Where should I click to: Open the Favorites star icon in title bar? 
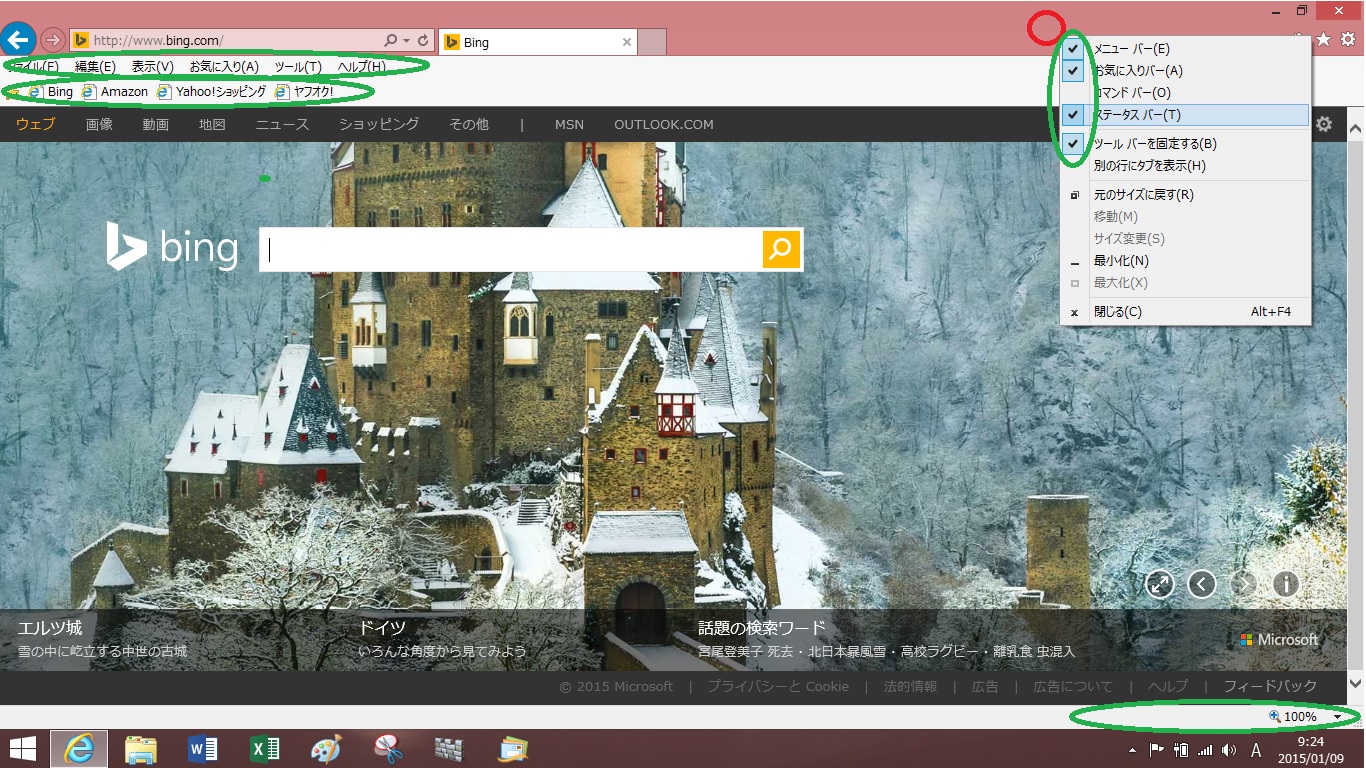click(1324, 39)
